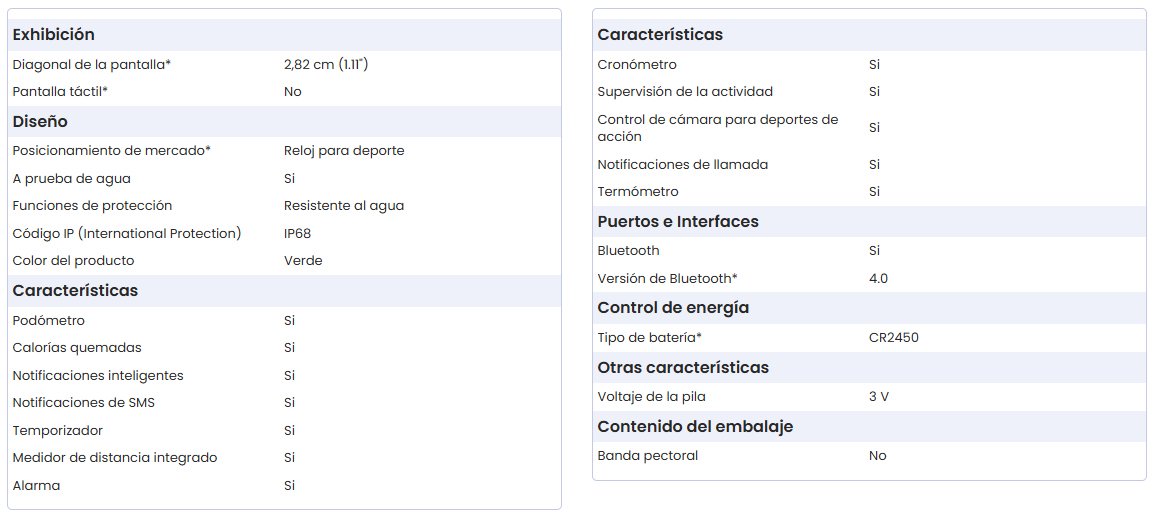Click the Cronómetro feature label
The width and height of the screenshot is (1156, 514).
pos(637,65)
